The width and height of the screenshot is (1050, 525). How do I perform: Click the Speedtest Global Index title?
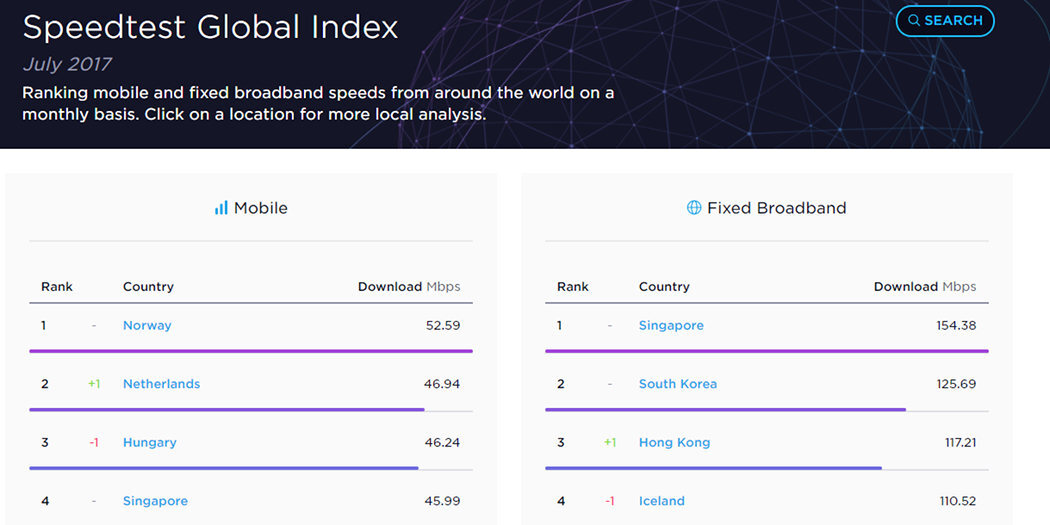click(210, 27)
